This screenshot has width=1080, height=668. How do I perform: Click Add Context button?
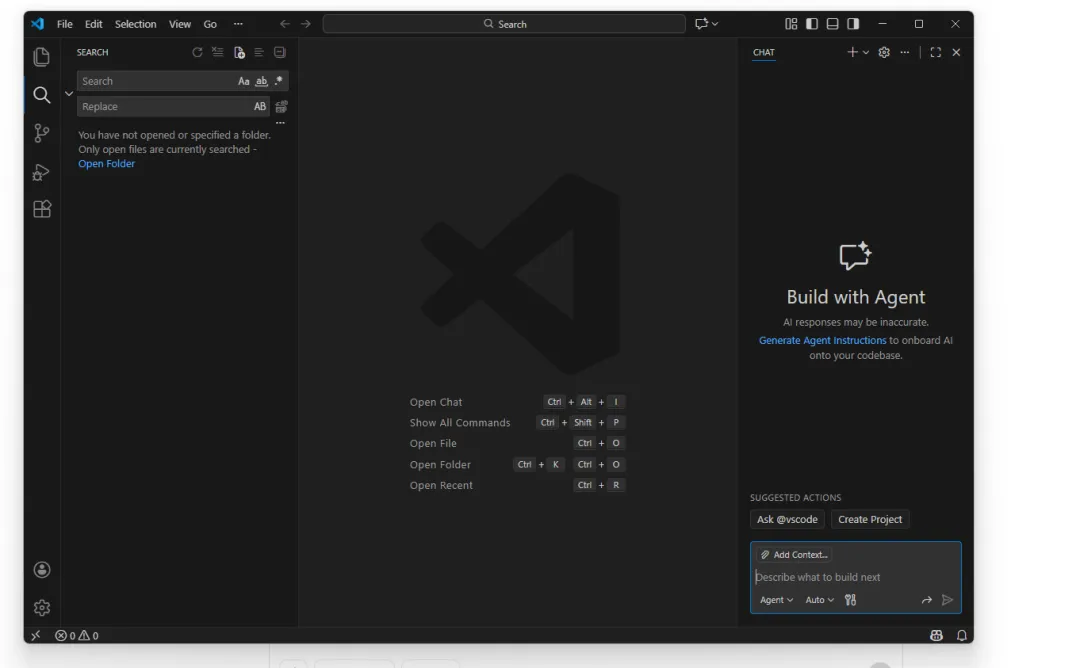pos(793,554)
